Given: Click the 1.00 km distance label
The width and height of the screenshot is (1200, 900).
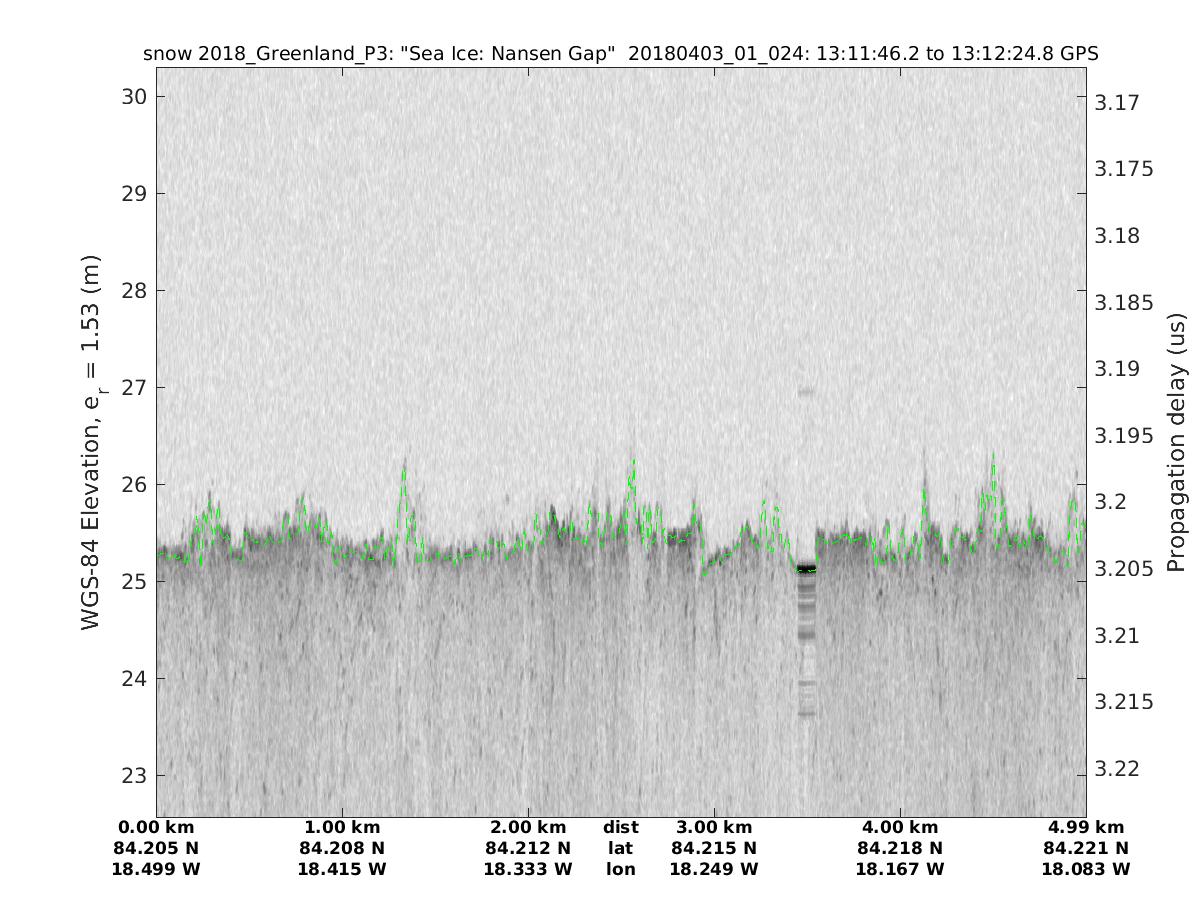Looking at the screenshot, I should (x=342, y=827).
